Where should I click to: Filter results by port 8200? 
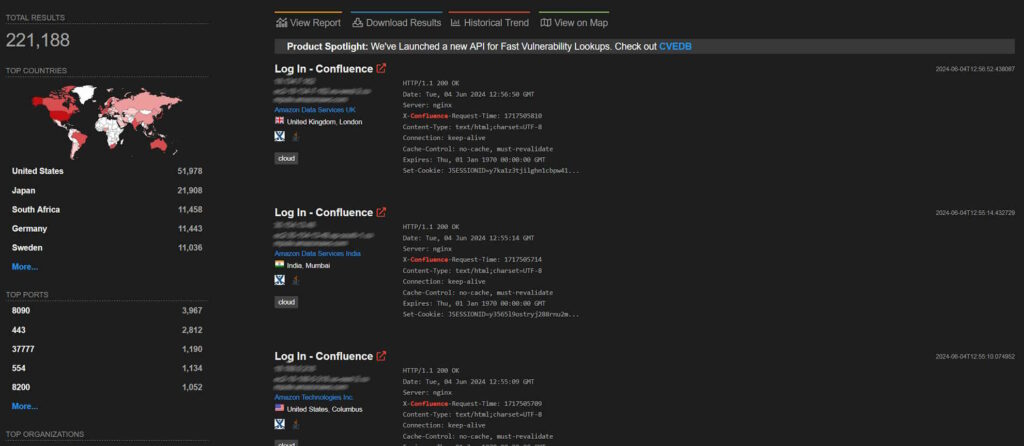pyautogui.click(x=21, y=387)
